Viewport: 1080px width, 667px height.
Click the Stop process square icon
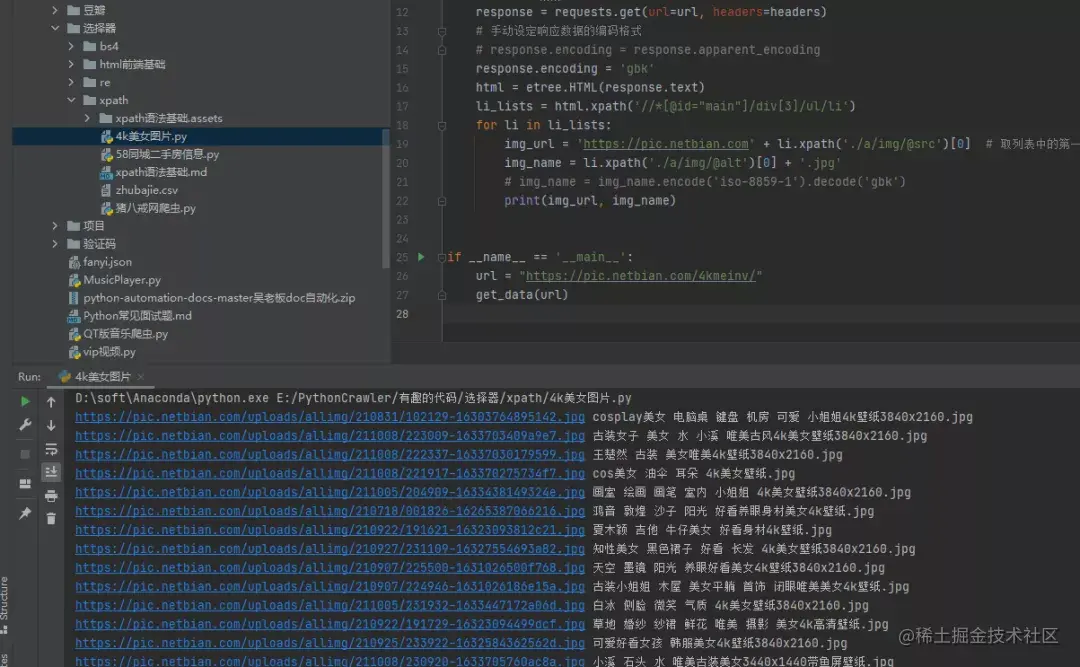[x=25, y=454]
